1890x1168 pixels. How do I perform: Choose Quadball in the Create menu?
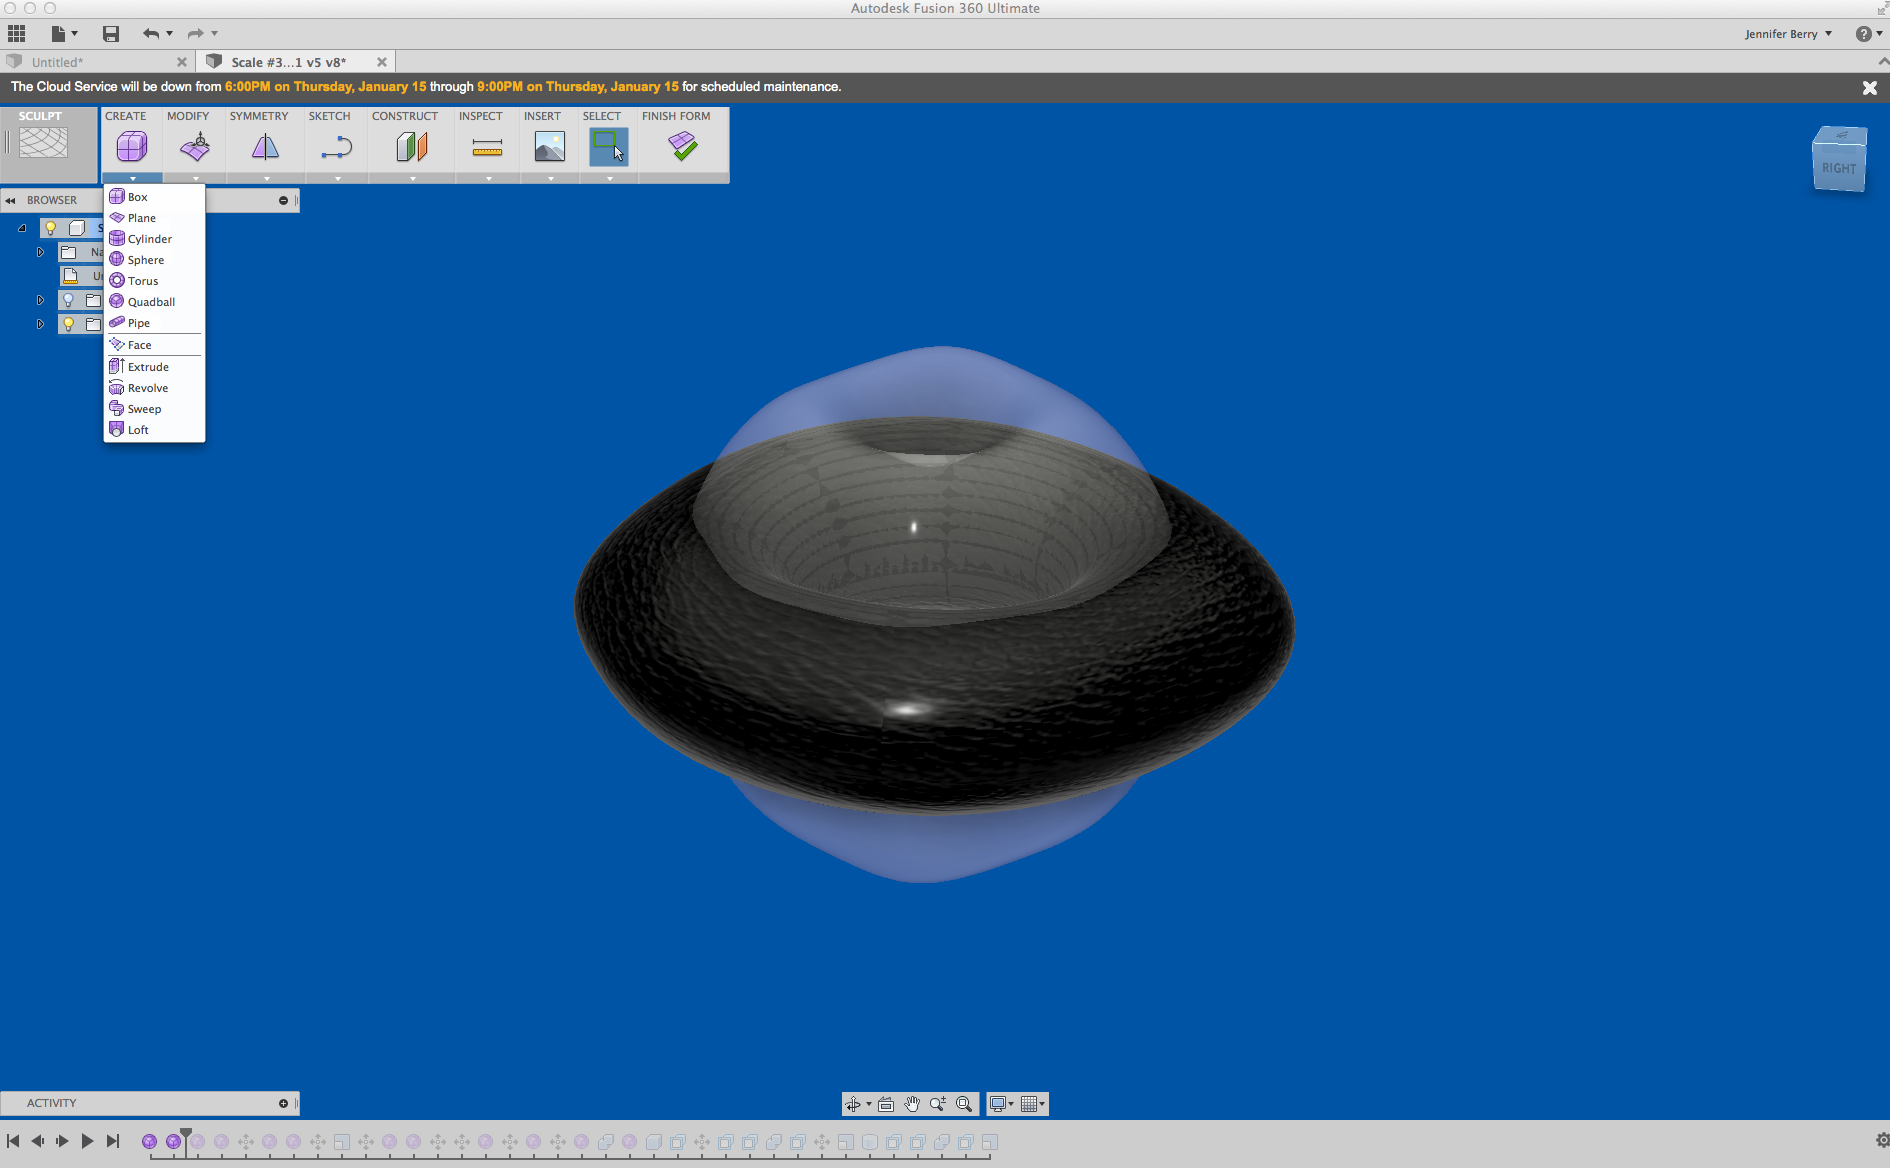(155, 302)
